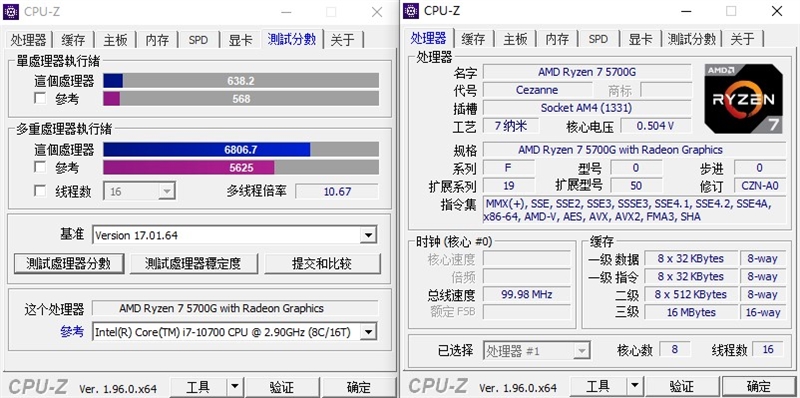Screen dimensions: 800x398
Task: Switch to 处理器 tab in left window
Action: click(x=28, y=40)
